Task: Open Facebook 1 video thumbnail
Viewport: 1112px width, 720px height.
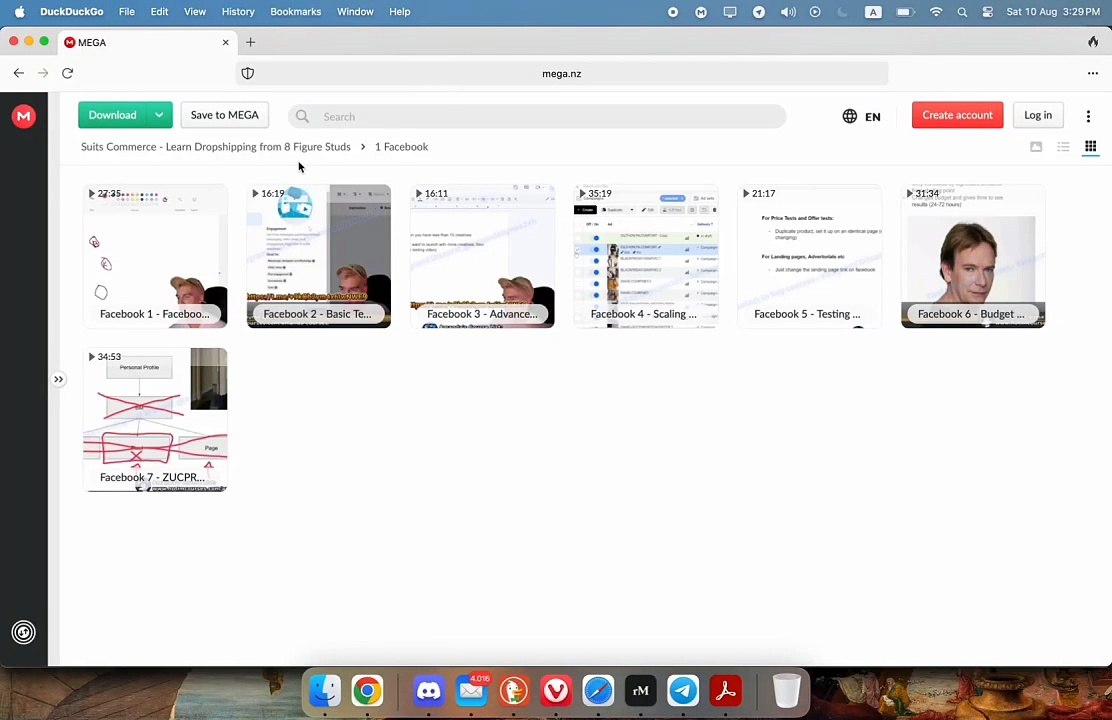Action: [x=155, y=256]
